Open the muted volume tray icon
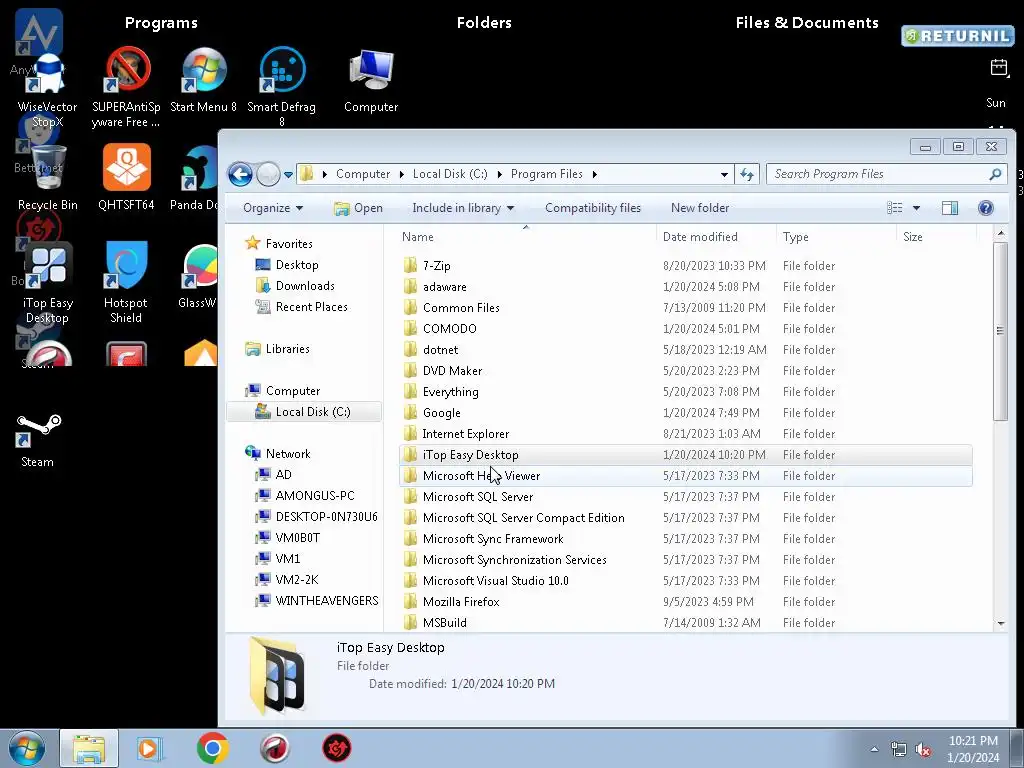Image resolution: width=1024 pixels, height=768 pixels. 923,750
